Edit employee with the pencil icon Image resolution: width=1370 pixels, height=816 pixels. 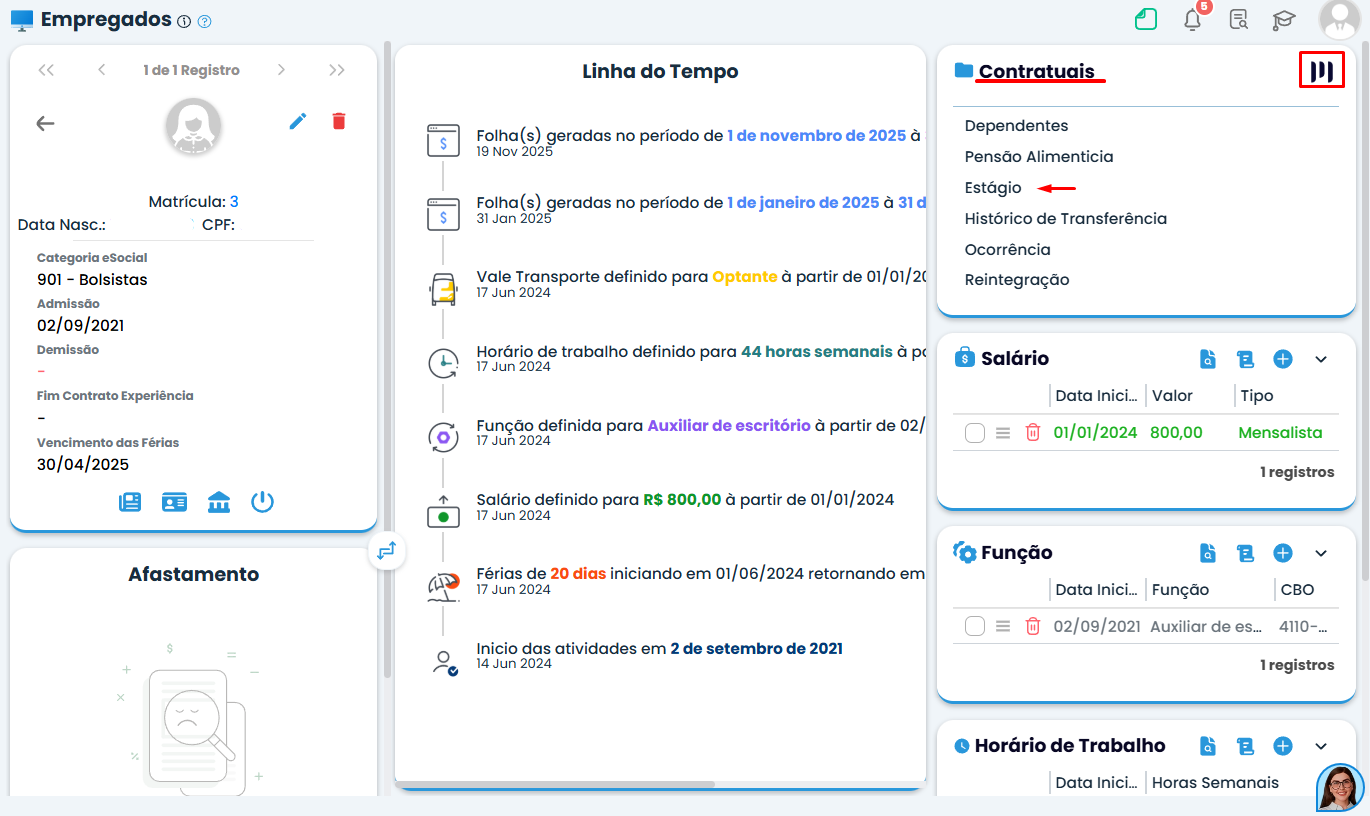pos(298,121)
